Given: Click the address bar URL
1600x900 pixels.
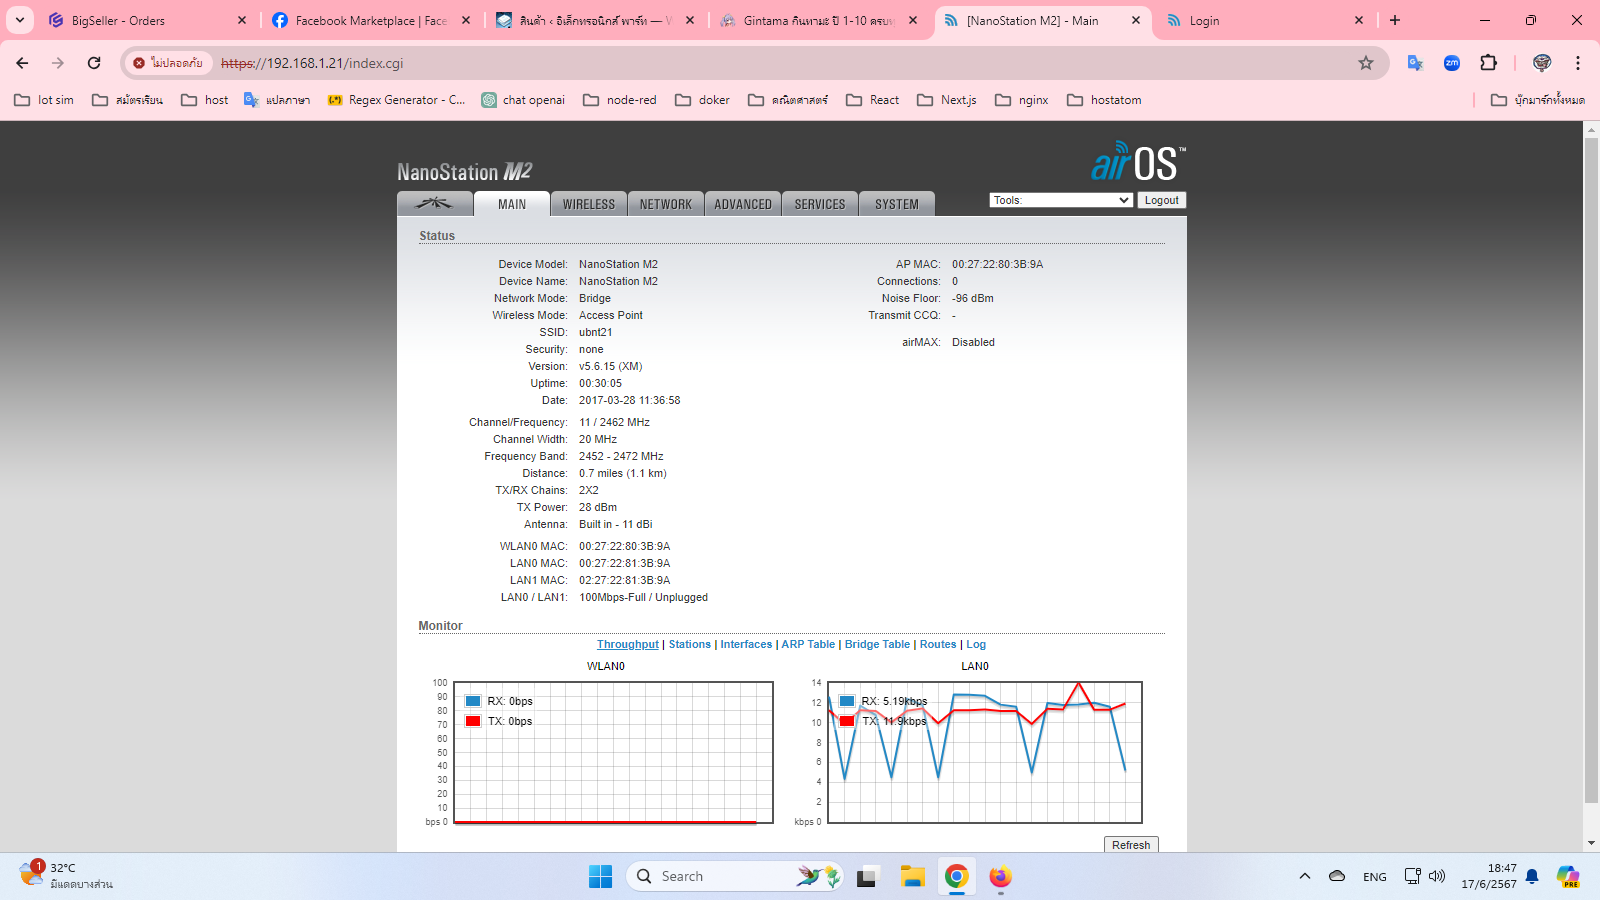Looking at the screenshot, I should [x=312, y=63].
